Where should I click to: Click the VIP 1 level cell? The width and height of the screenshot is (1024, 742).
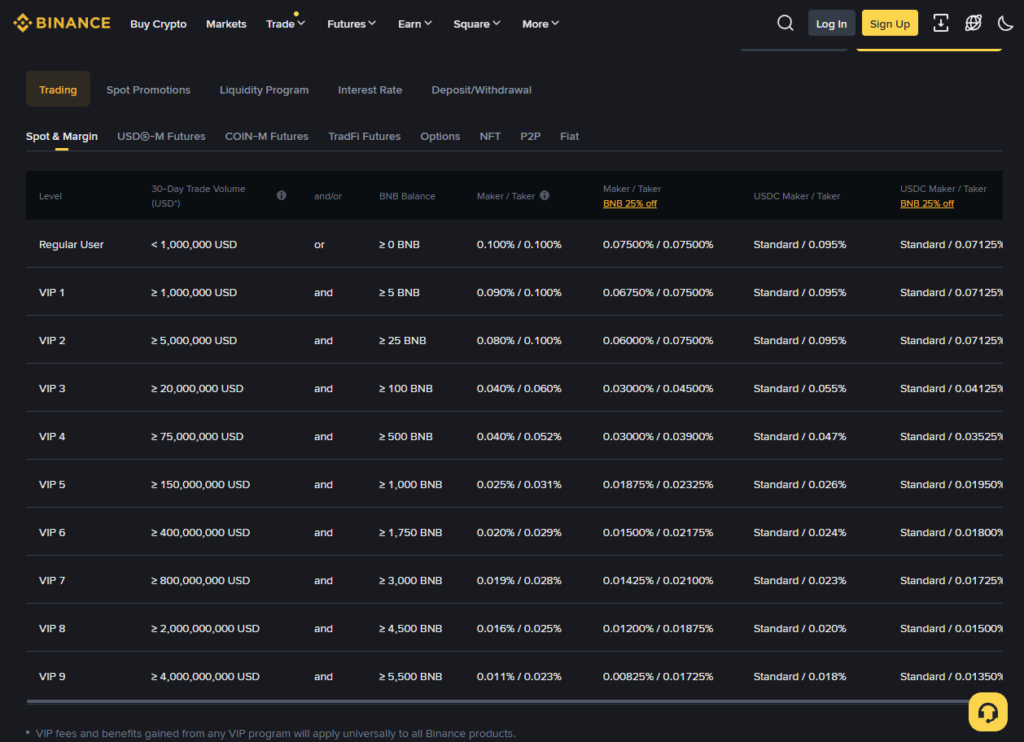pyautogui.click(x=52, y=292)
